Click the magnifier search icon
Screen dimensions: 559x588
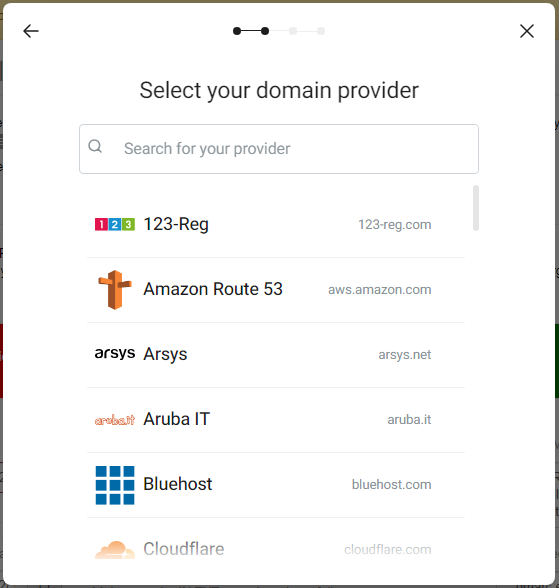tap(95, 146)
